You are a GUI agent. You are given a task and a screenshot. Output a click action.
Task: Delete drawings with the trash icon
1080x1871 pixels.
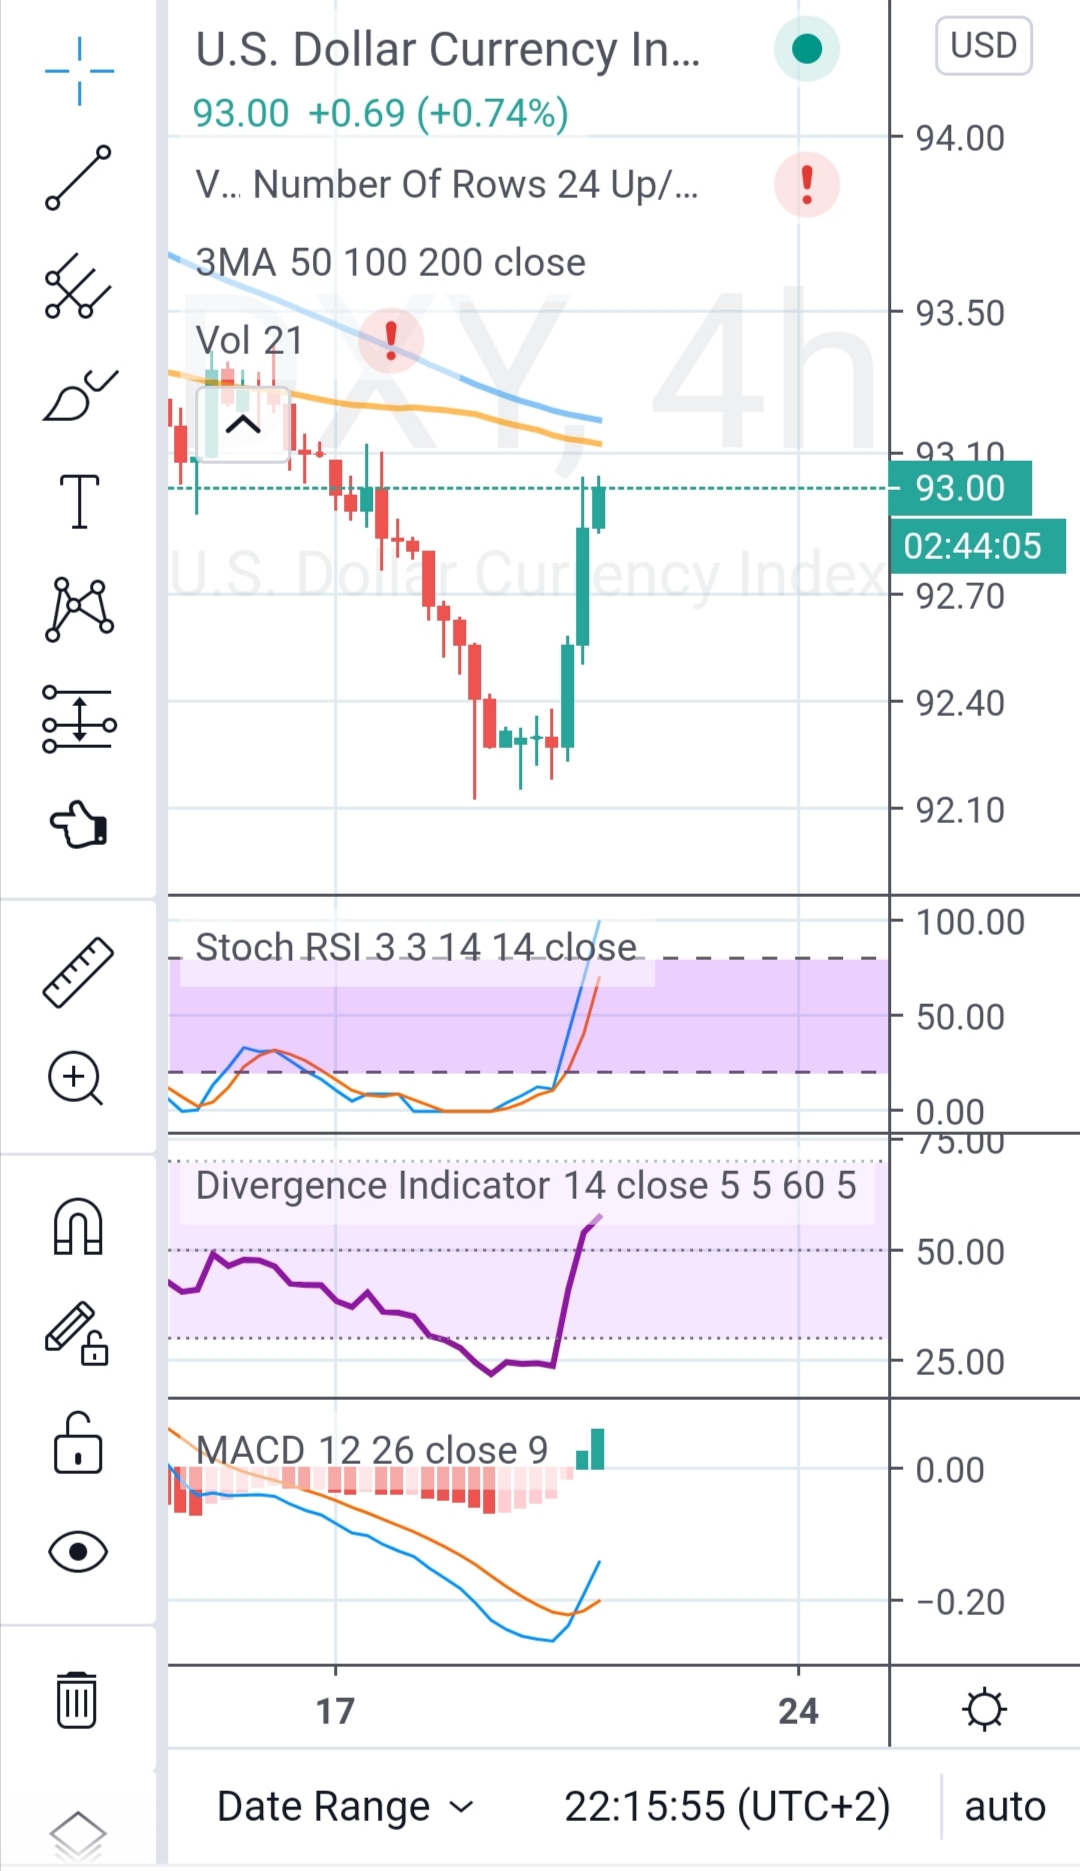click(77, 1699)
